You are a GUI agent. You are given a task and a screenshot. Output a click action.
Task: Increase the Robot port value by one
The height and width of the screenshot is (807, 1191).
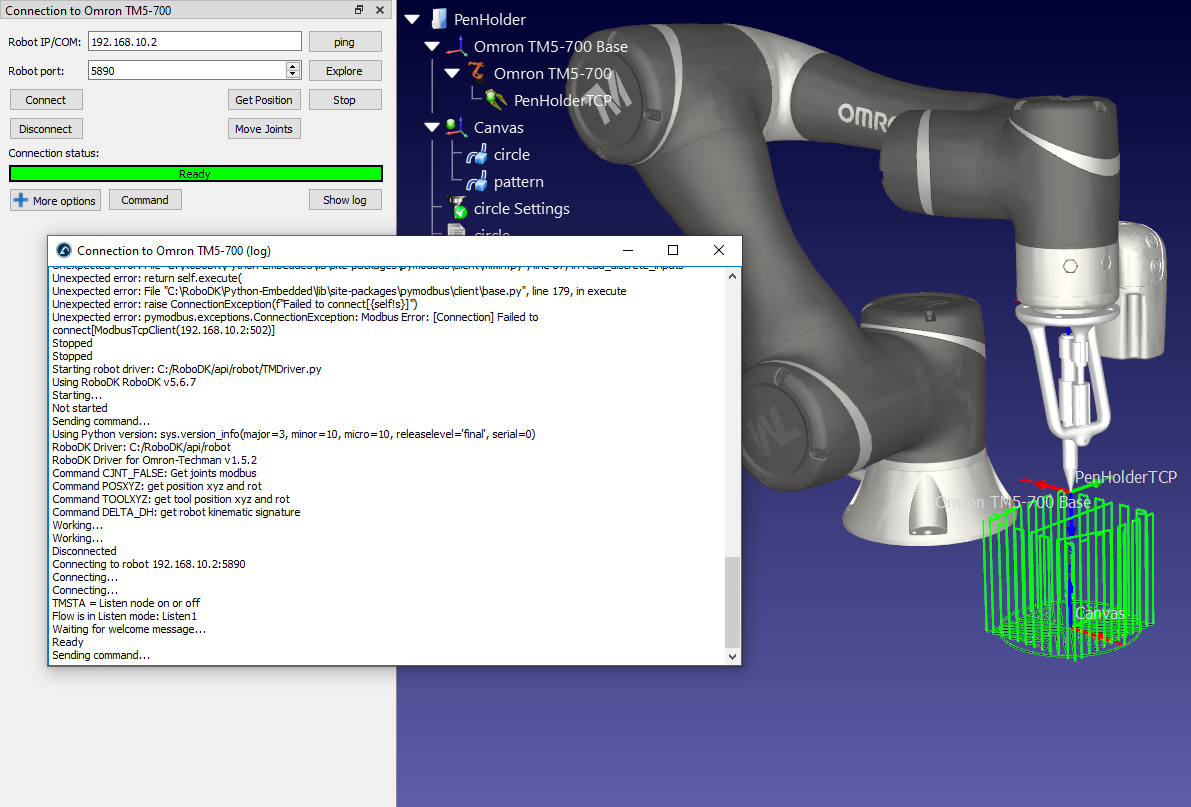pos(293,66)
